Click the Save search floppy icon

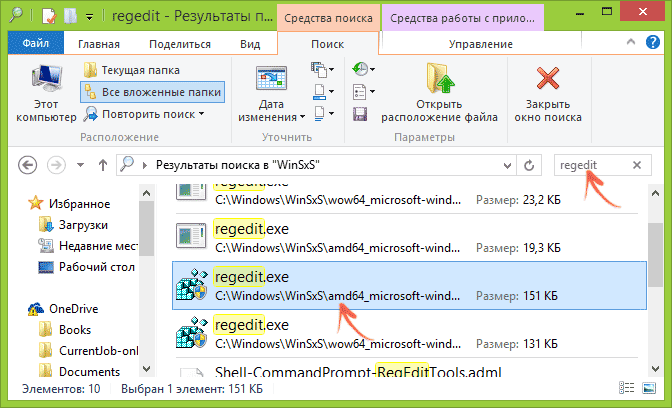[360, 114]
